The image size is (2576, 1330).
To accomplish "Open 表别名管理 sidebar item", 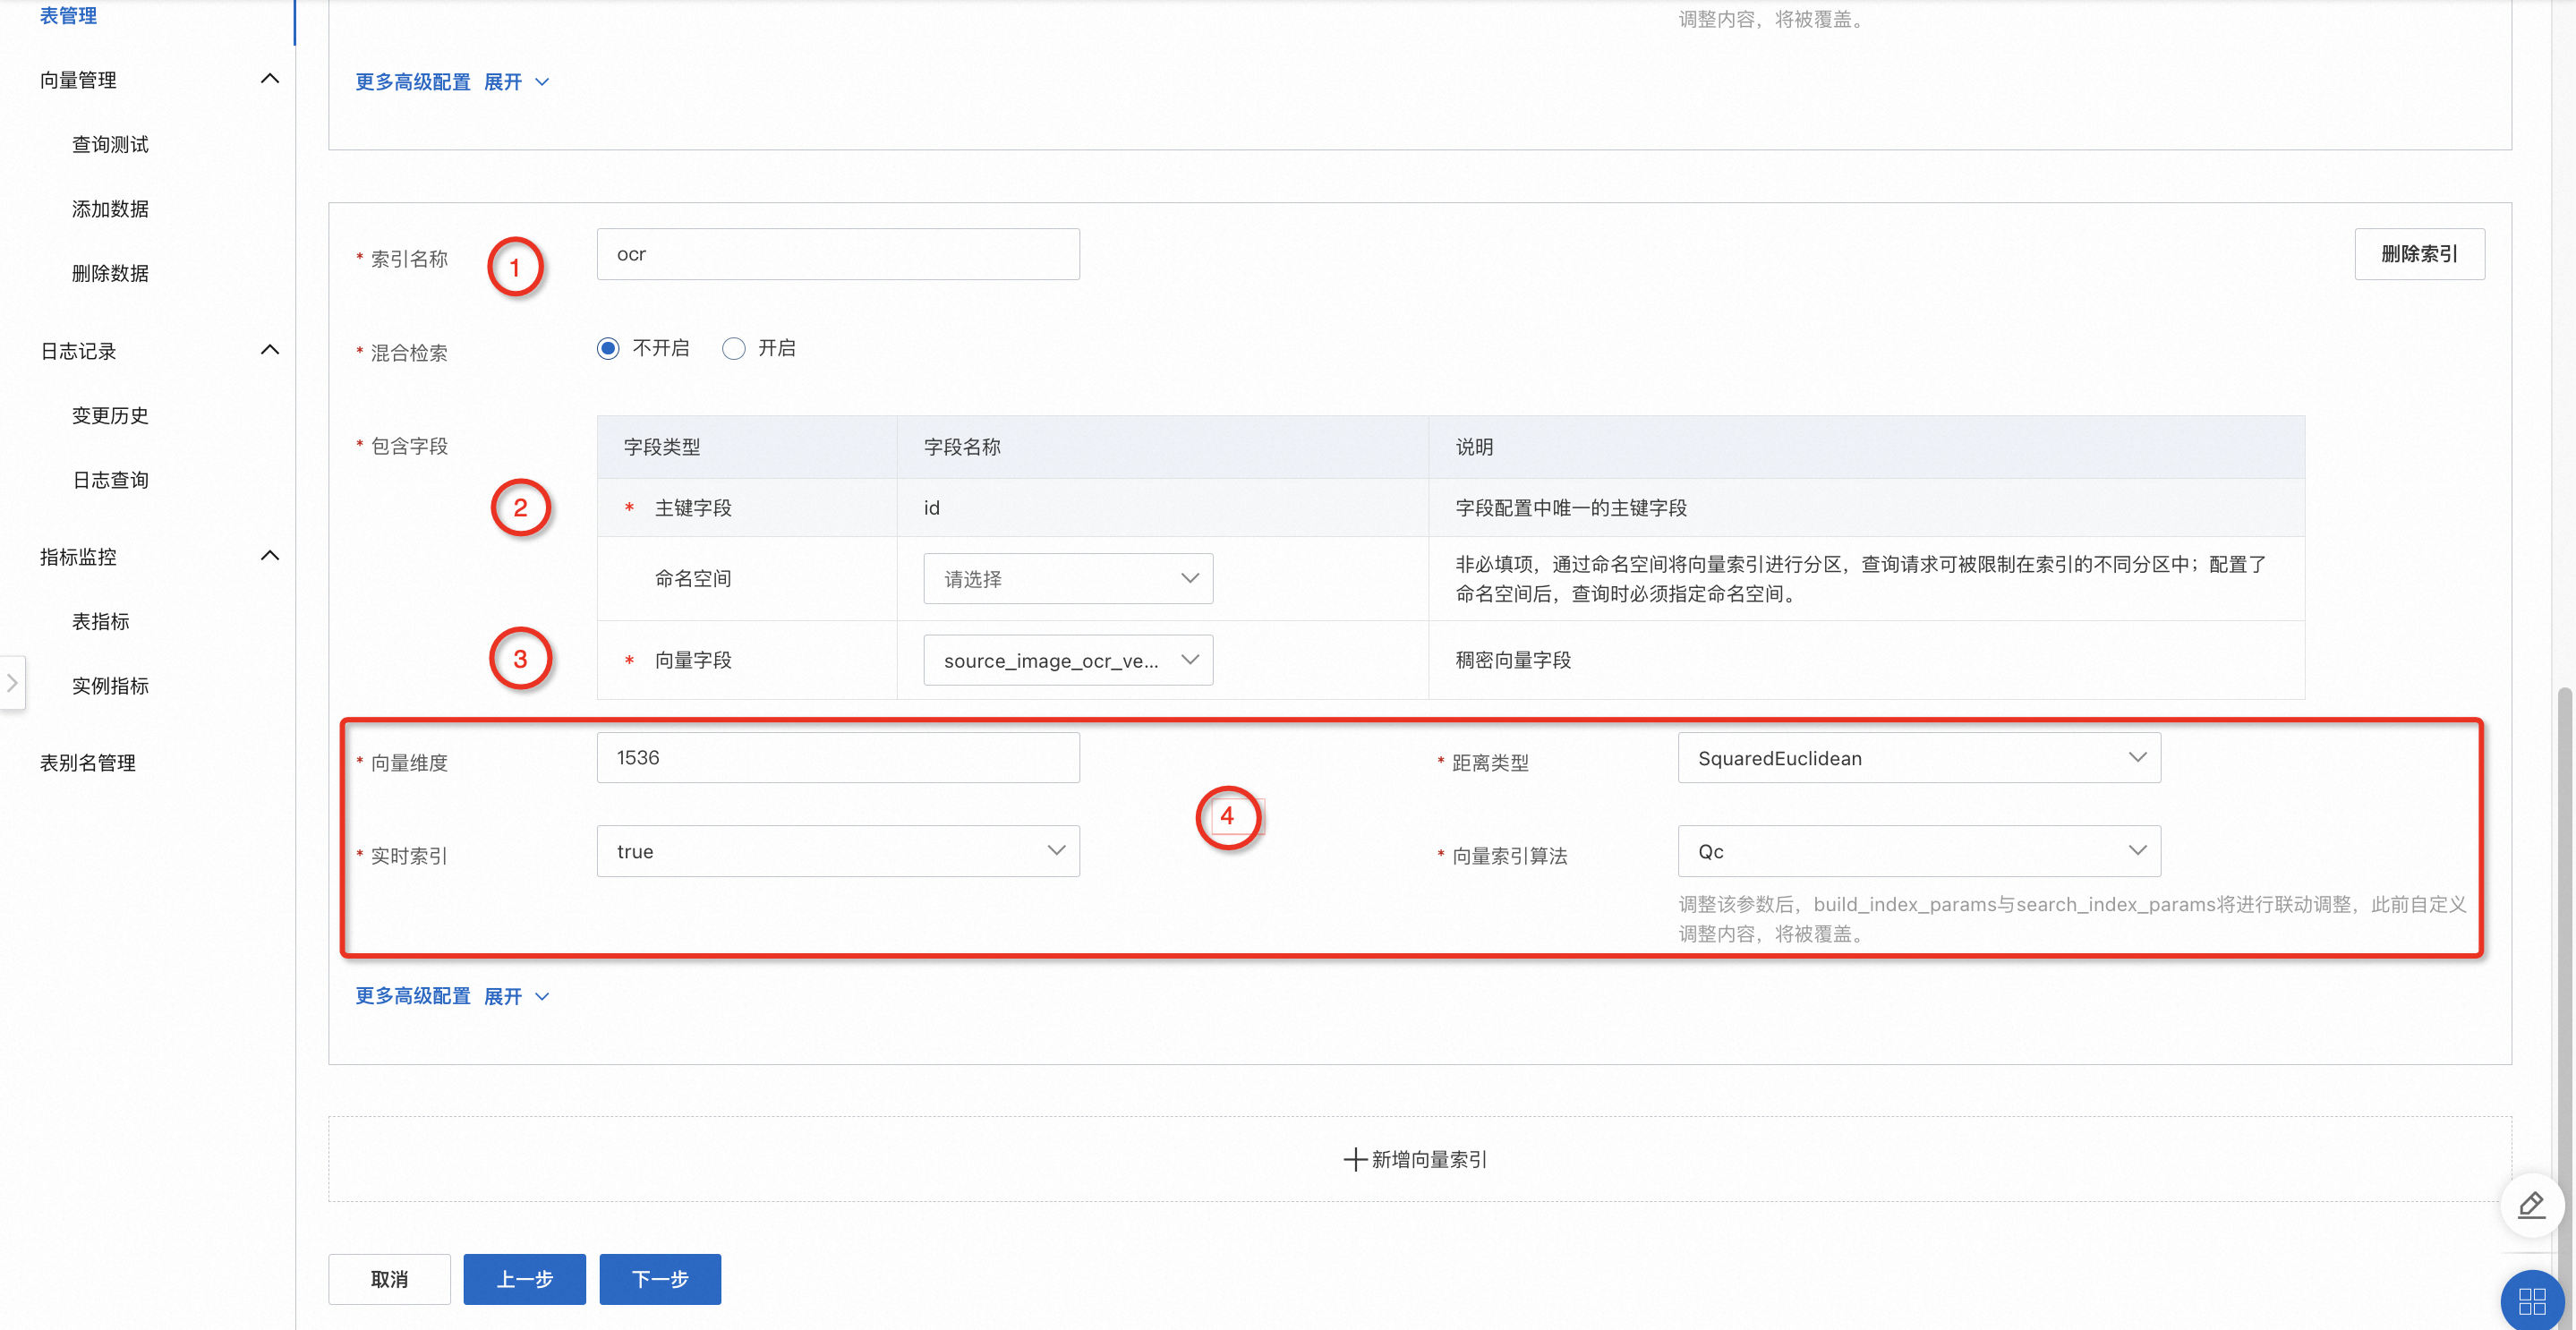I will [88, 763].
